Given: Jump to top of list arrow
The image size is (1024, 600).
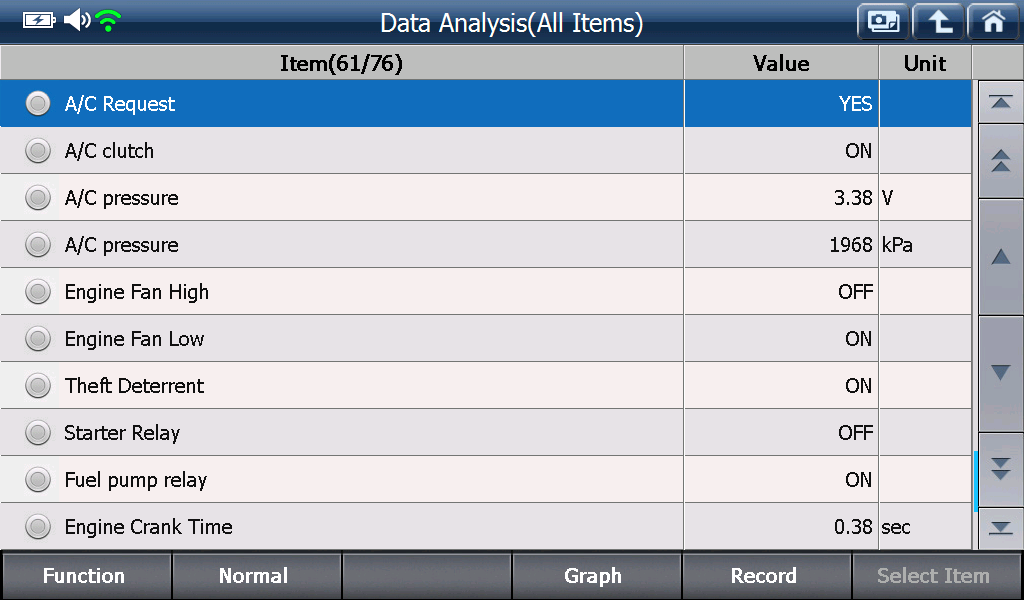Looking at the screenshot, I should 1000,103.
